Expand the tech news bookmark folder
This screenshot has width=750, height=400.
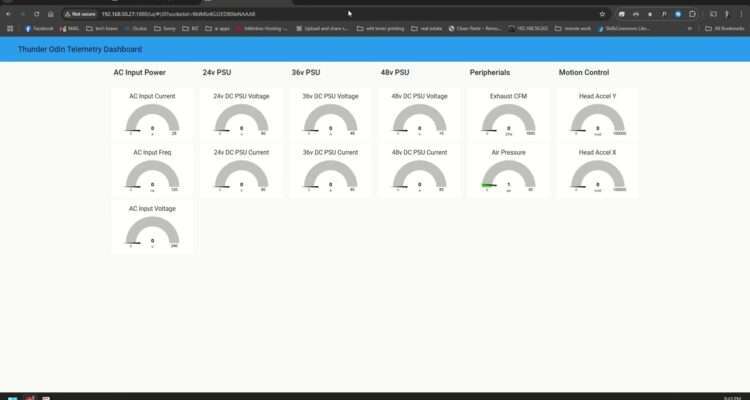(x=104, y=28)
